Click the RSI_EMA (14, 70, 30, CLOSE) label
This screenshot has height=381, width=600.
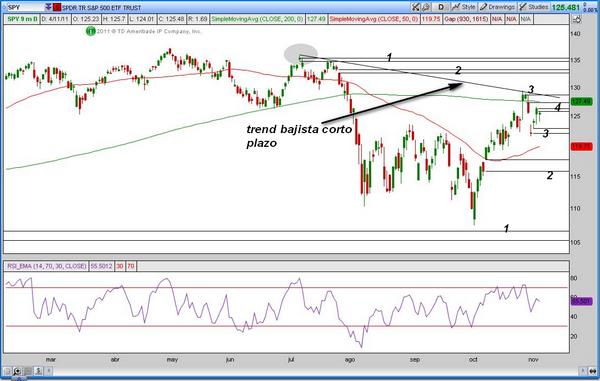[x=47, y=266]
